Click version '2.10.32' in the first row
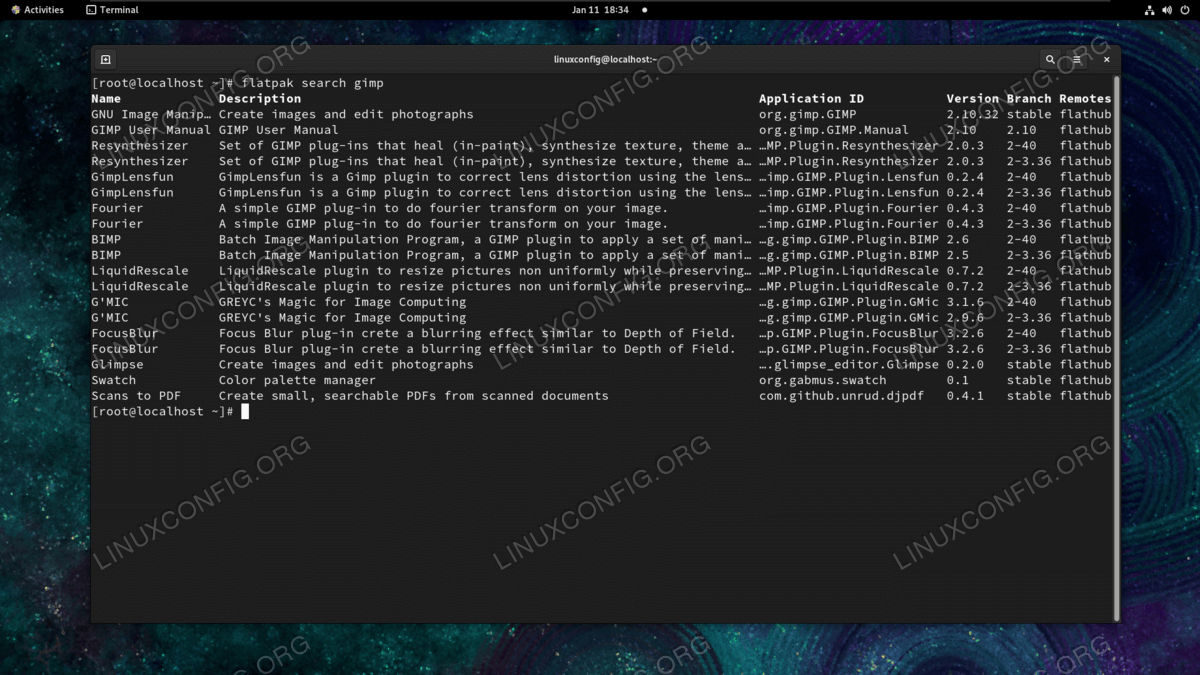The image size is (1200, 675). (973, 114)
